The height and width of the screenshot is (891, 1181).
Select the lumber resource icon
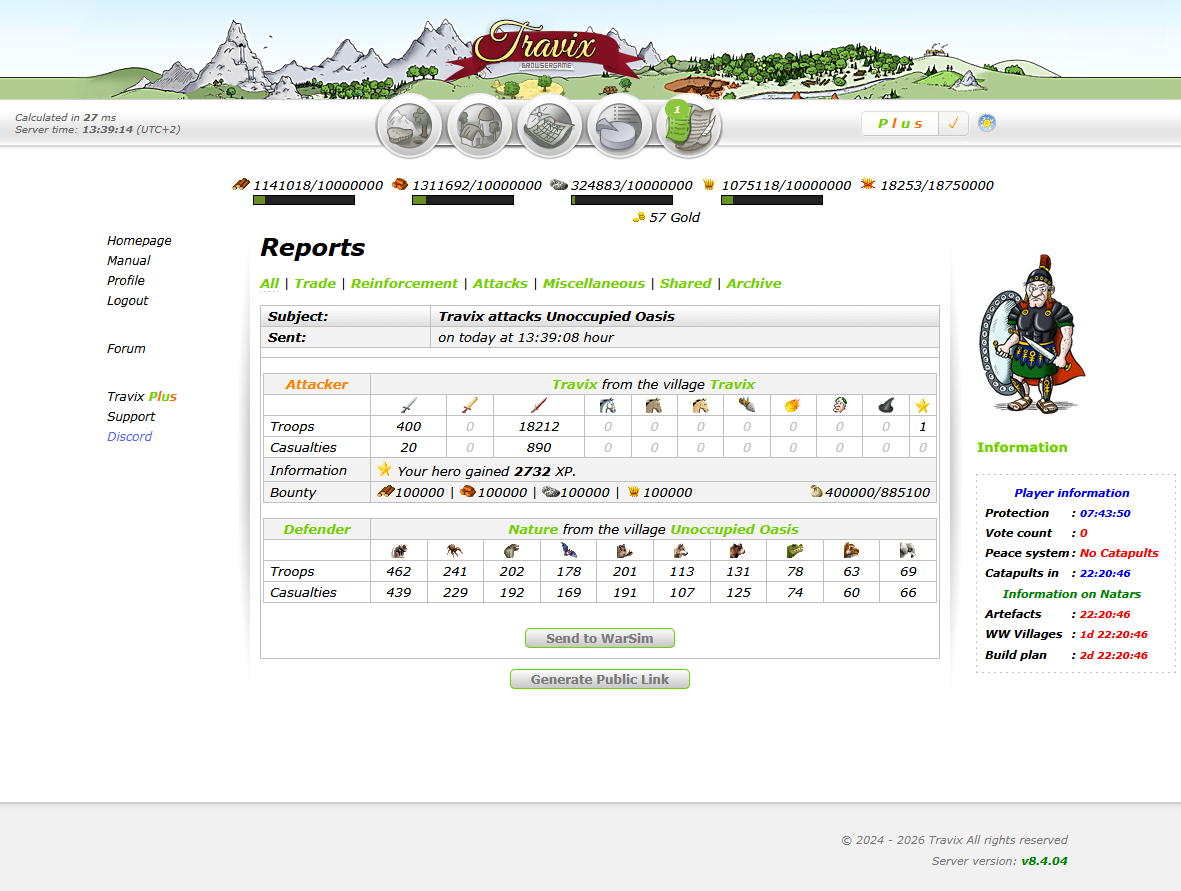[240, 185]
